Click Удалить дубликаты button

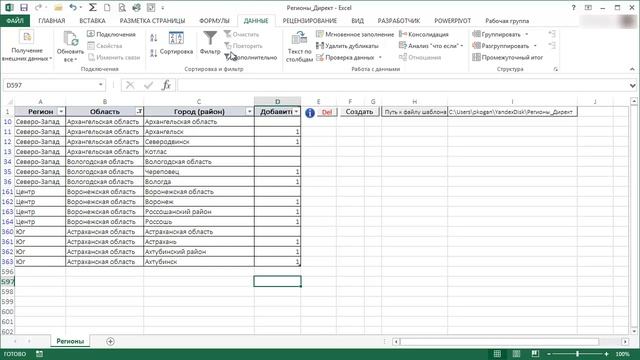(x=347, y=46)
